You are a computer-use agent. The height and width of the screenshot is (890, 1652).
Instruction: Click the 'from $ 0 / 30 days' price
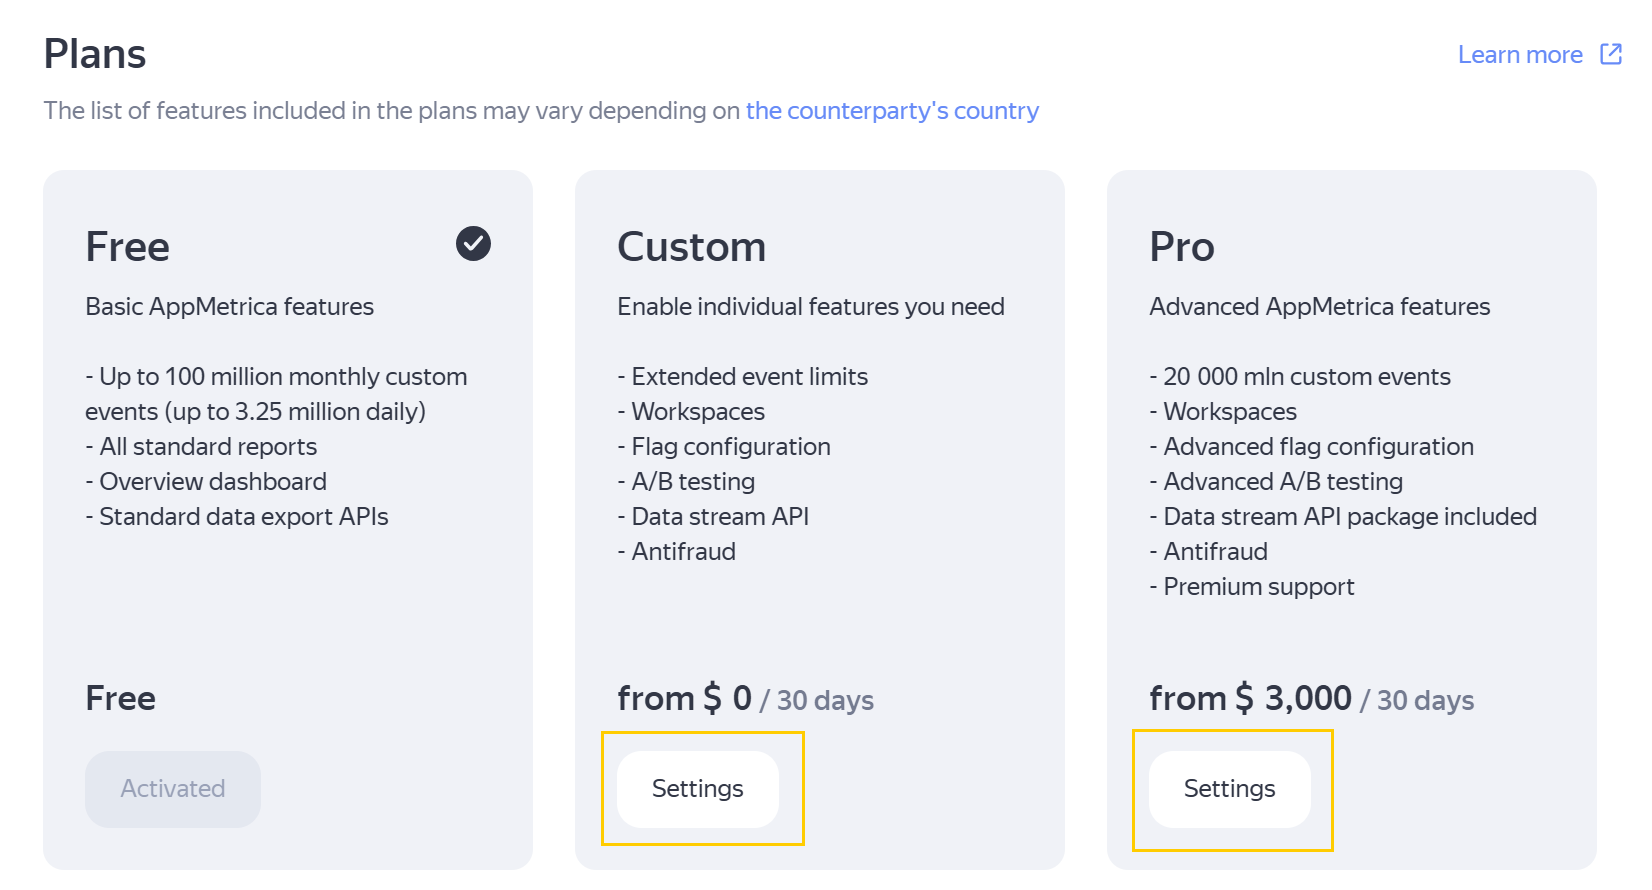(x=745, y=698)
